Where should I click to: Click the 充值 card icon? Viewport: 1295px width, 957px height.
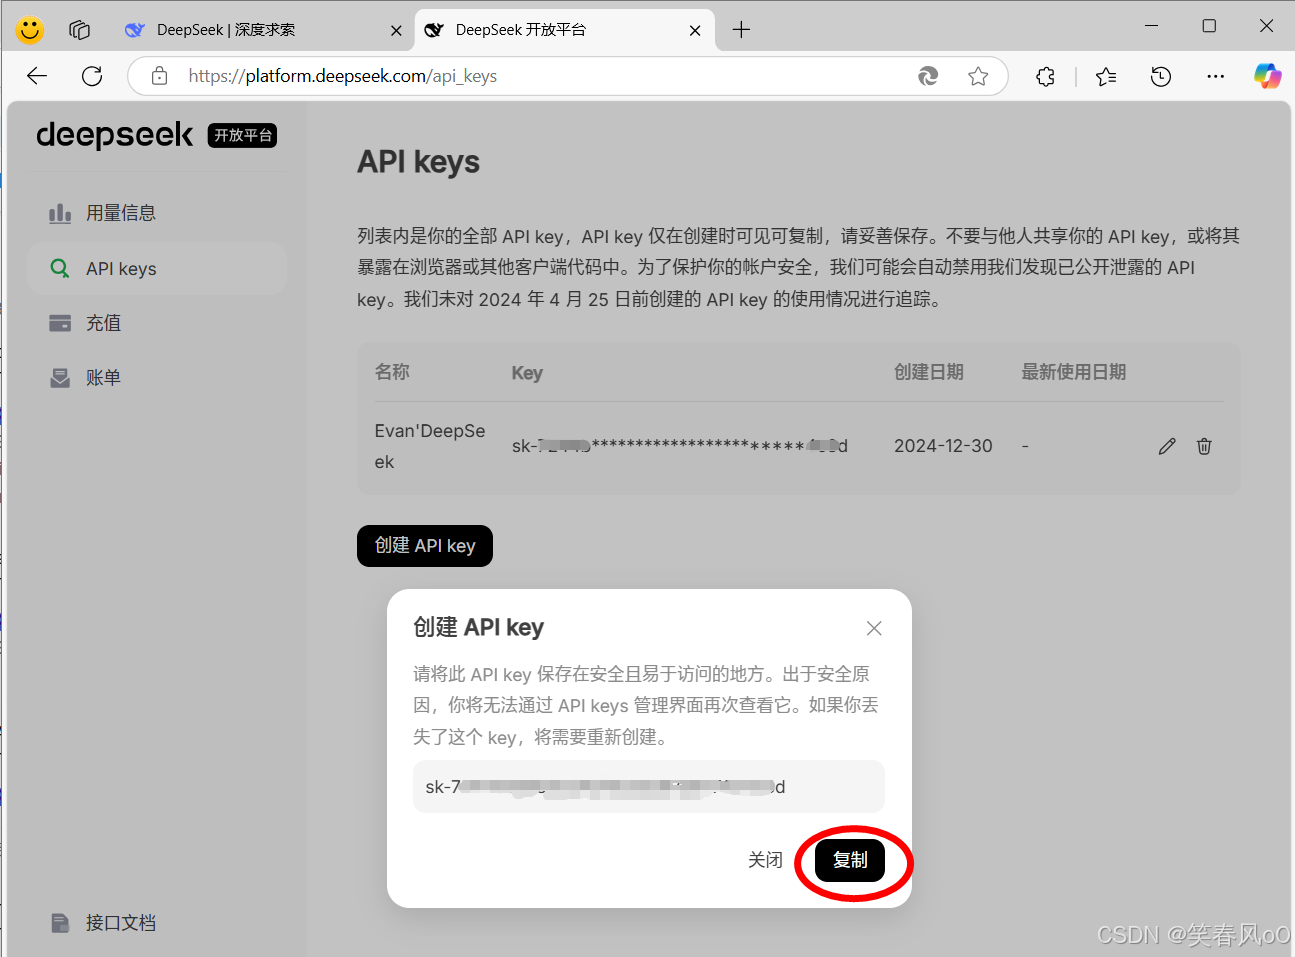[60, 323]
